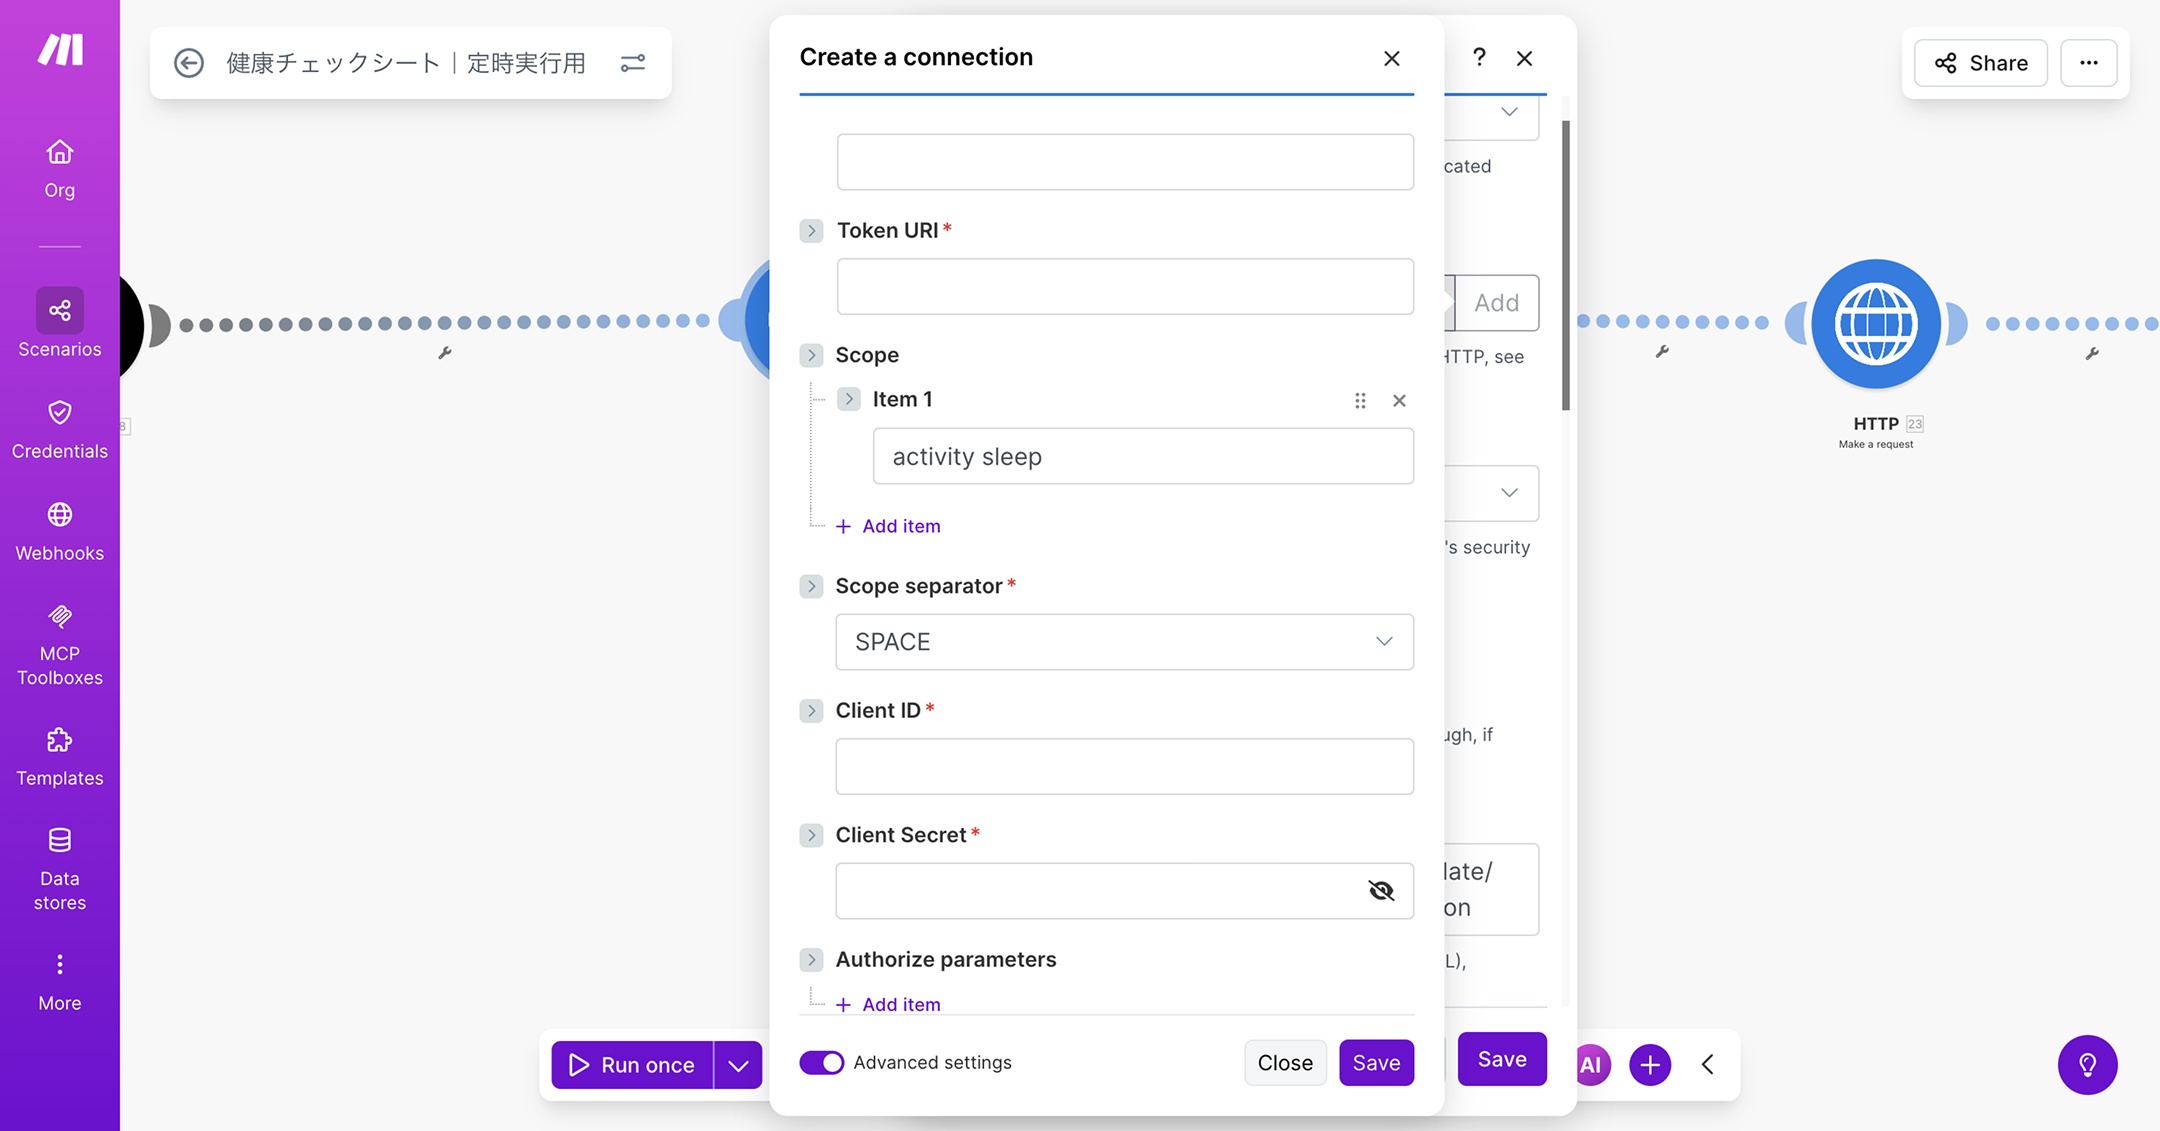Go to the Credentials section
Screen dimensions: 2160x1131
tap(59, 430)
